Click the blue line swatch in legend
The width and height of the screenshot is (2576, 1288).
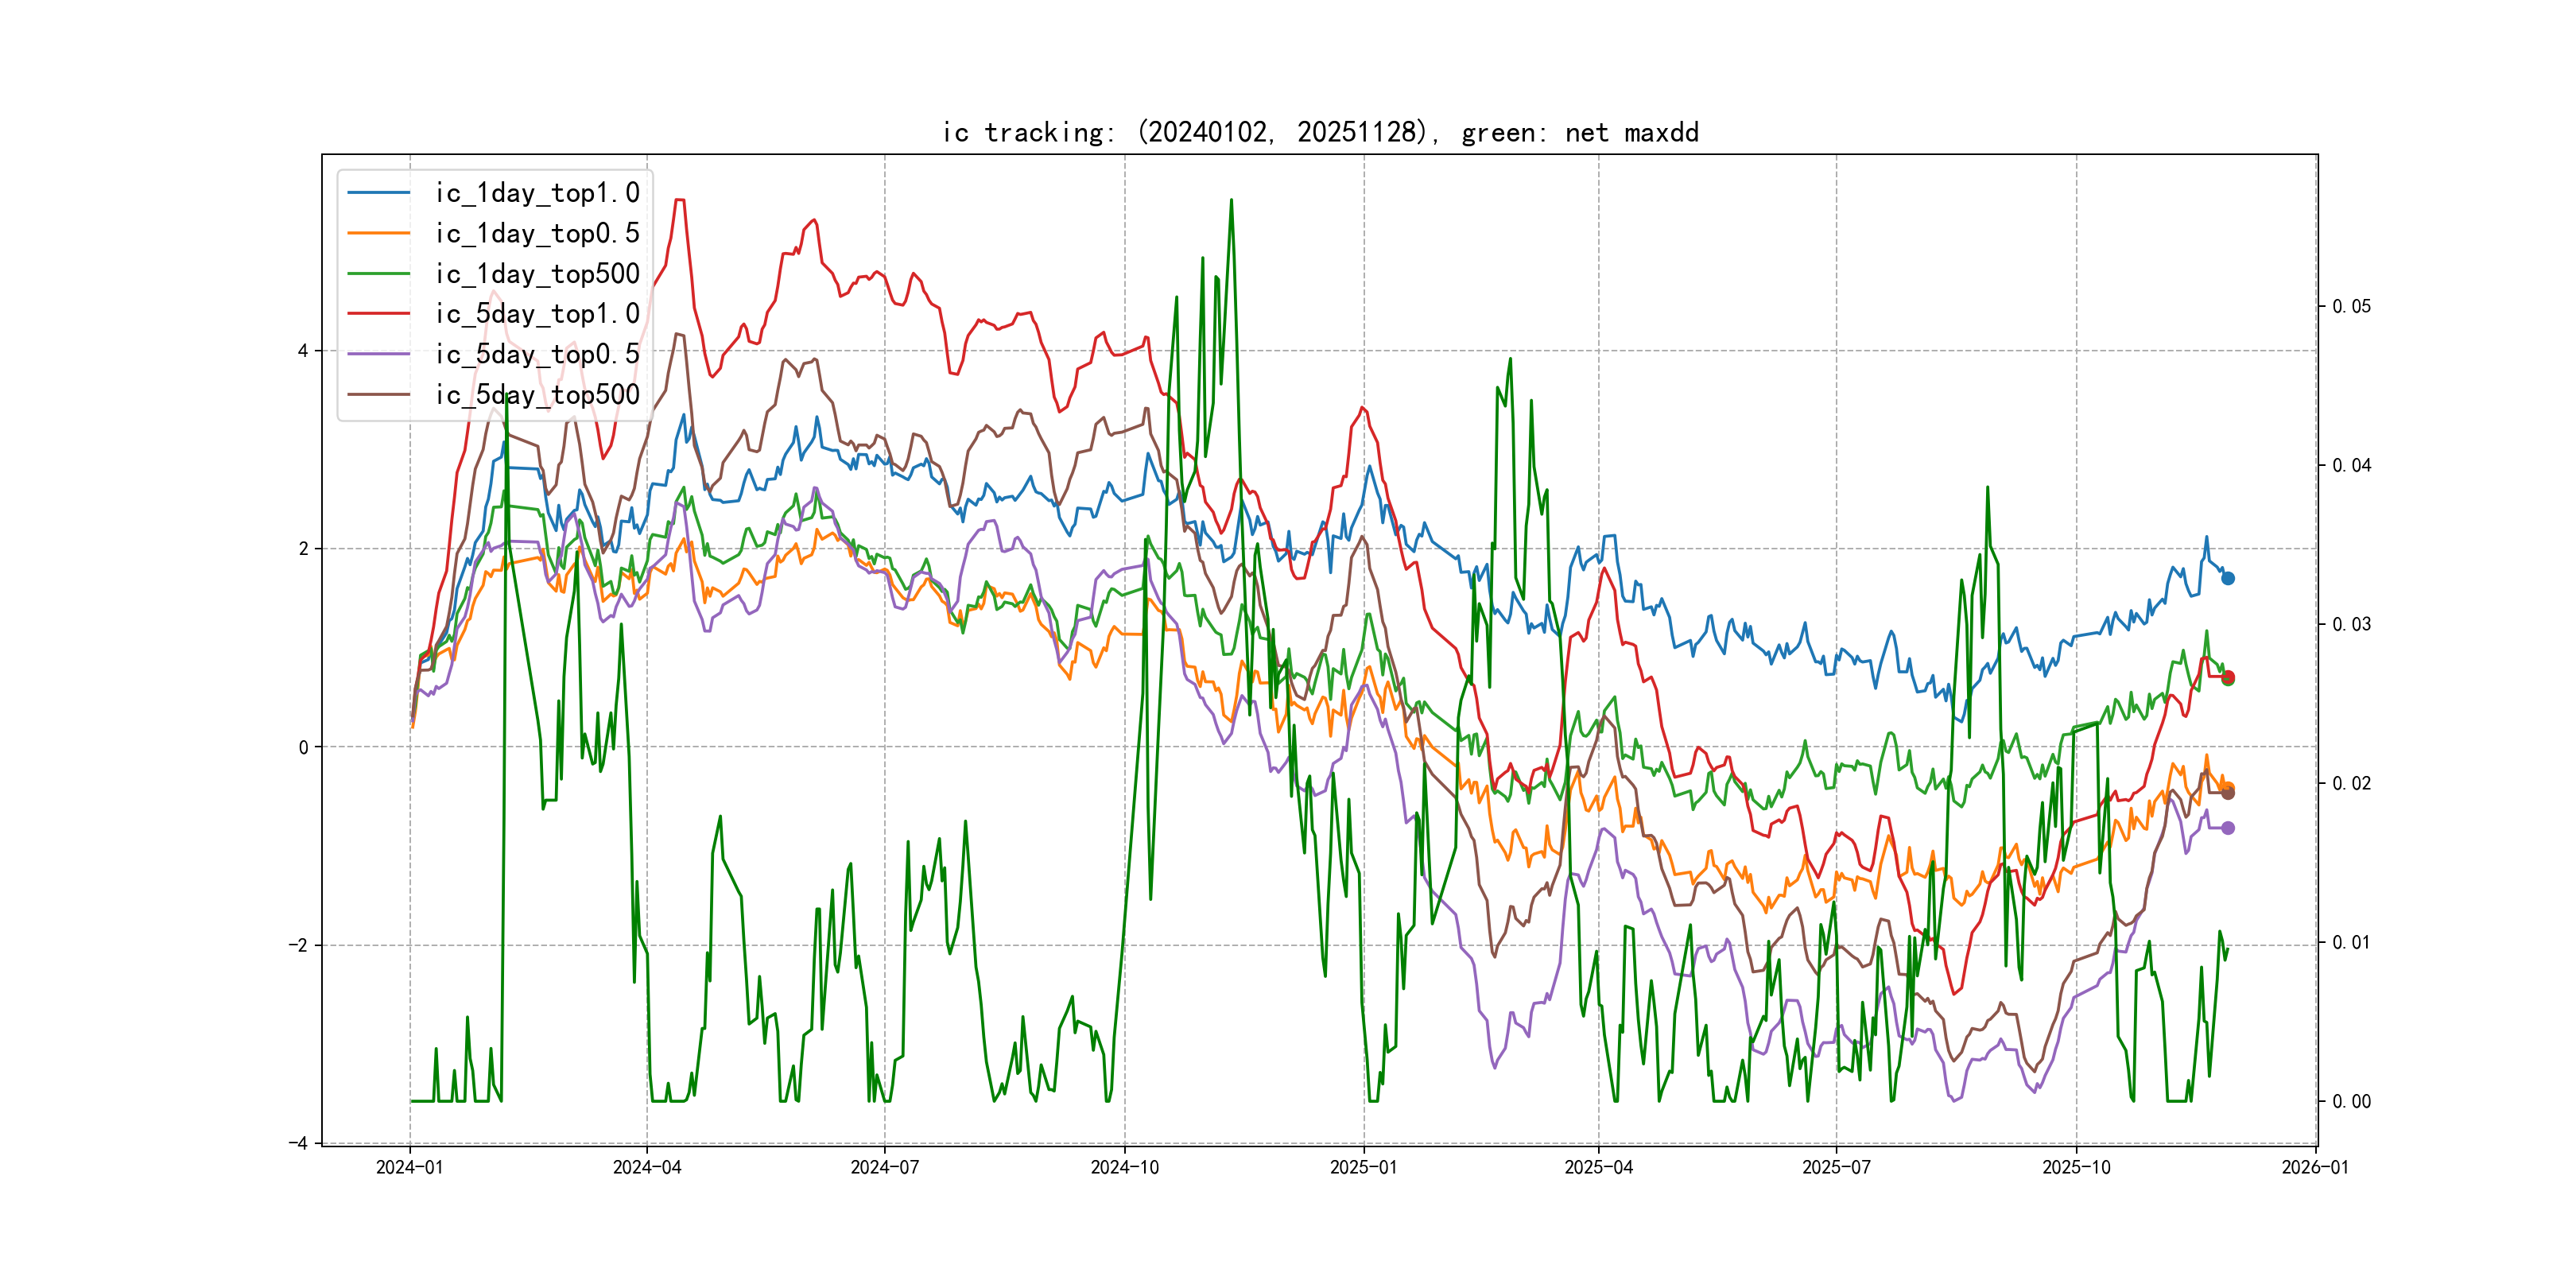click(x=379, y=193)
